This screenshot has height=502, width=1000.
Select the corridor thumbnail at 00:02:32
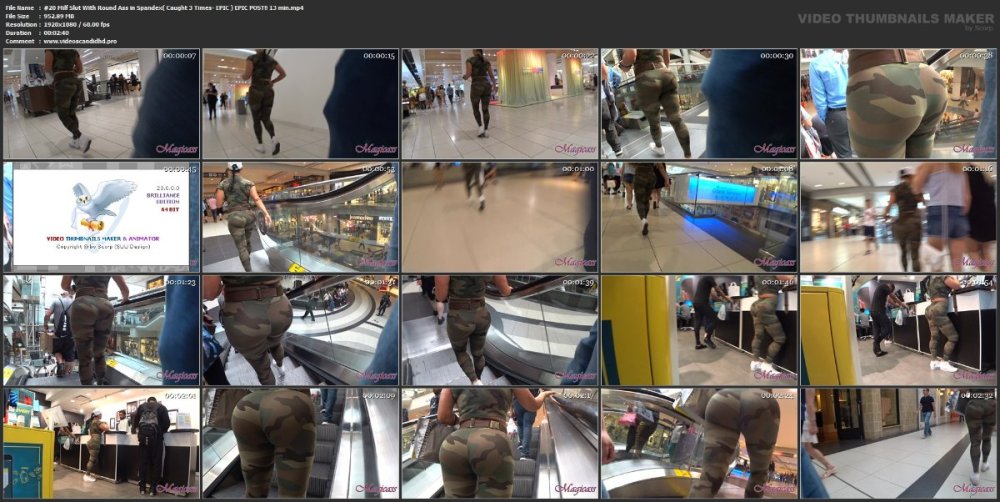898,443
